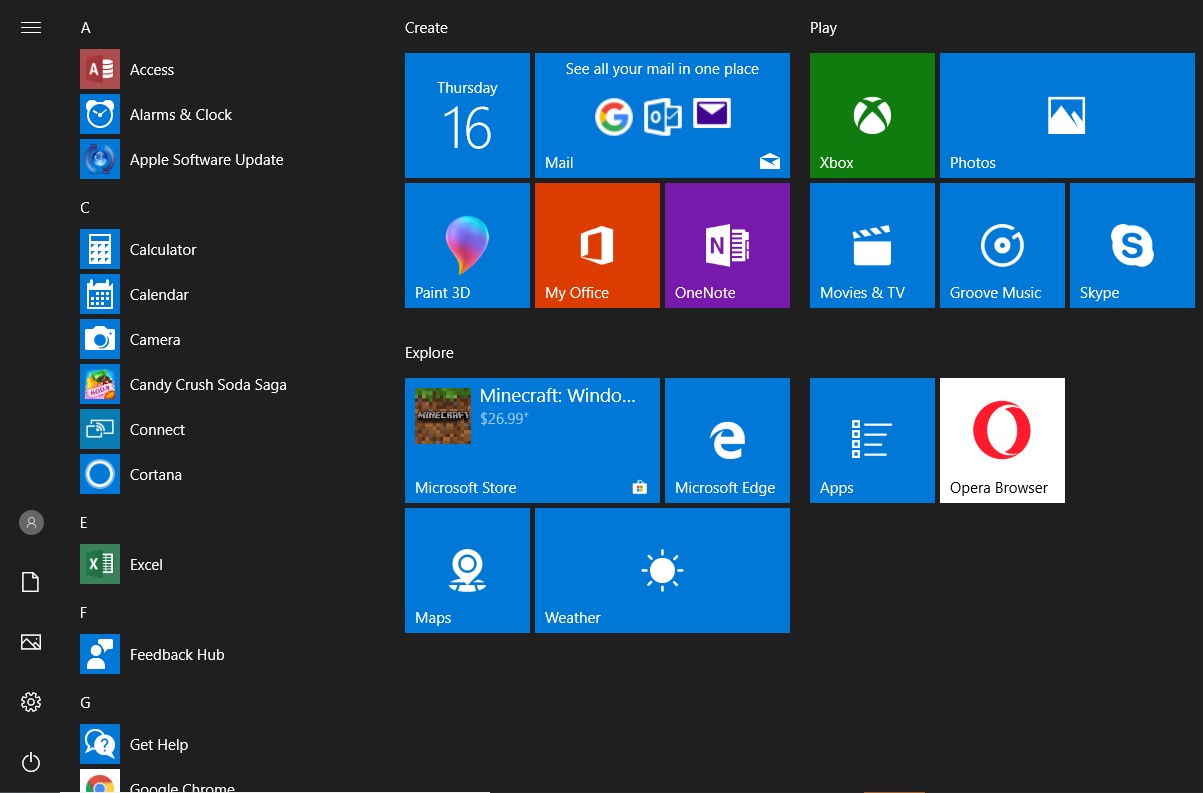
Task: Jump to alphabet index via letter C header
Action: coord(84,207)
